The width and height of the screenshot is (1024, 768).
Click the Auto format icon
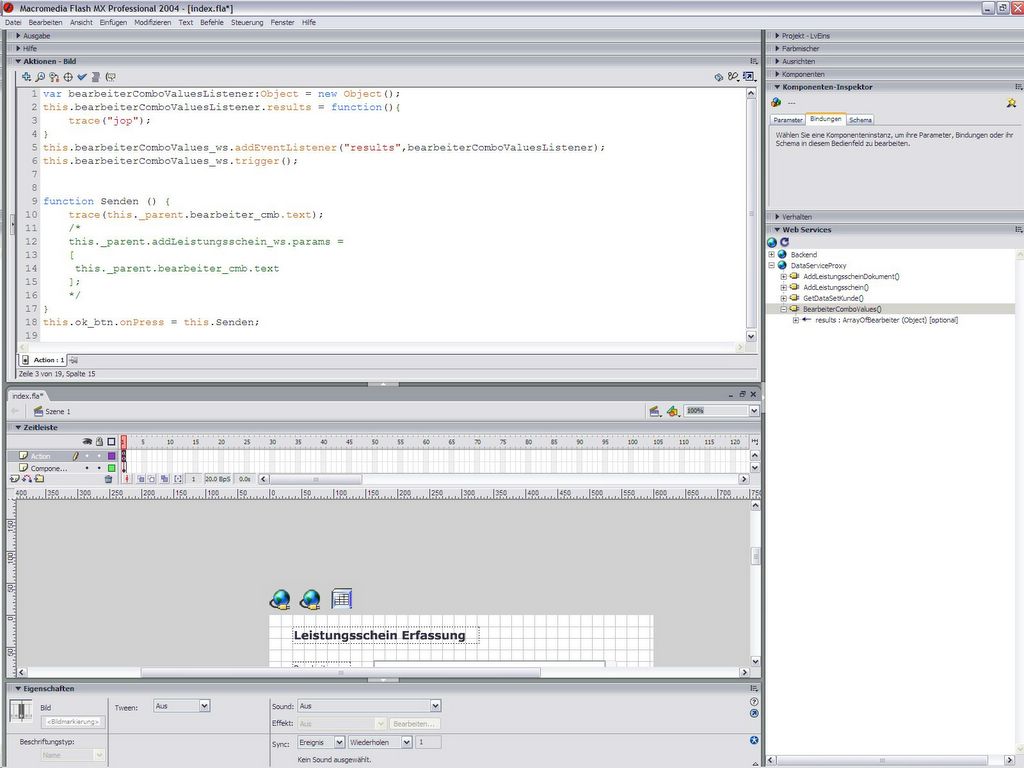[x=95, y=77]
